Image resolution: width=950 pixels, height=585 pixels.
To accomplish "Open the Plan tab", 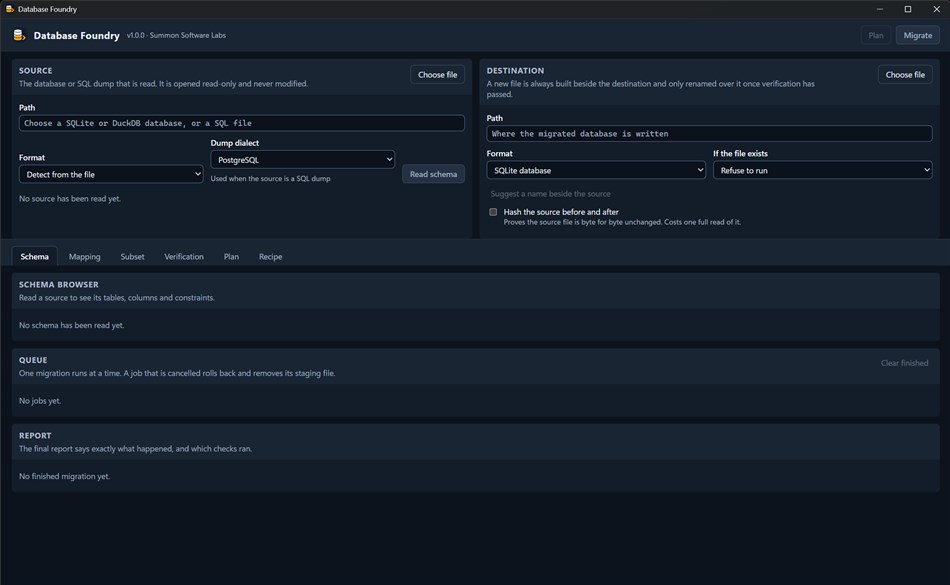I will (x=231, y=257).
